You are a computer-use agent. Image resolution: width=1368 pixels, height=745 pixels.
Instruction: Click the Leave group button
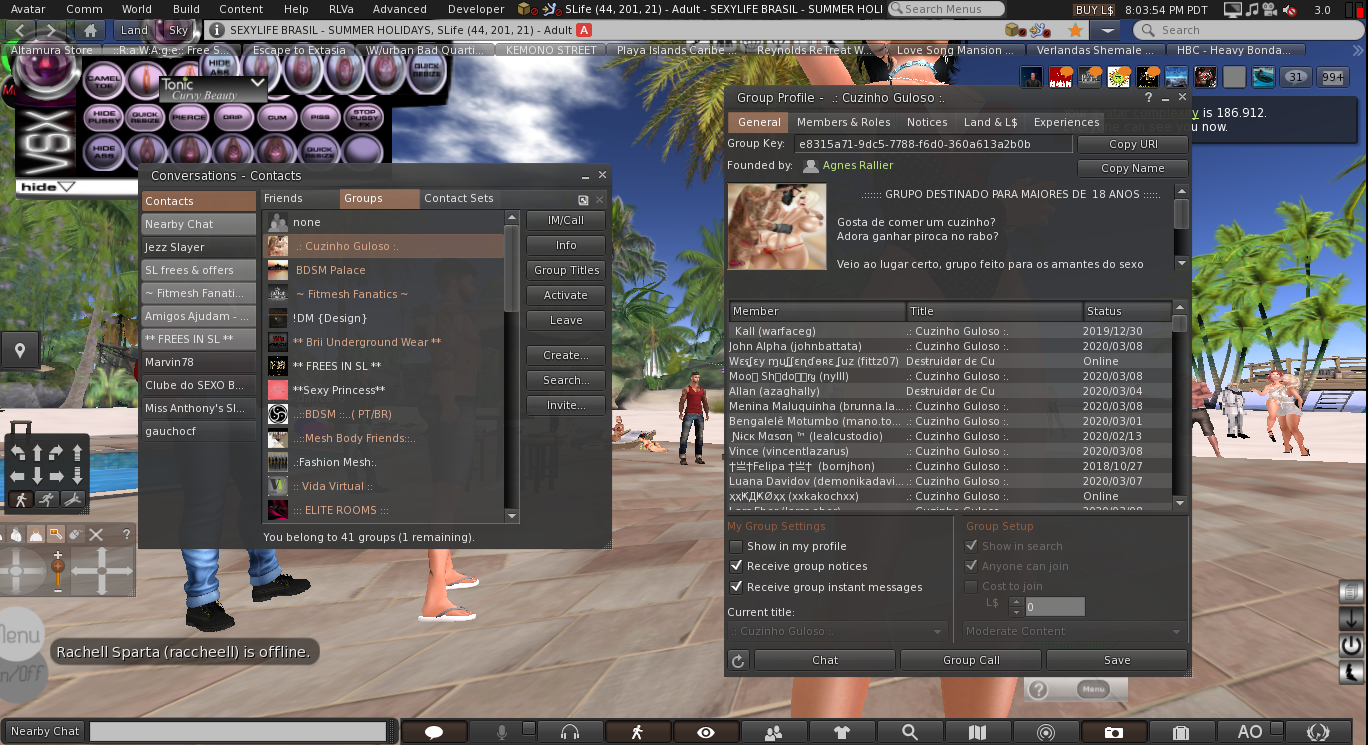566,320
